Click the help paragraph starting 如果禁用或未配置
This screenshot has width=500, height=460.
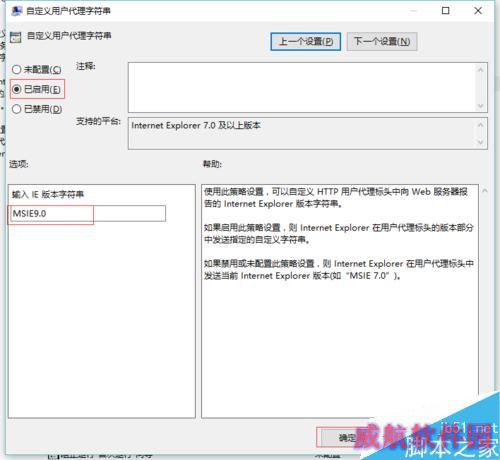(x=339, y=270)
